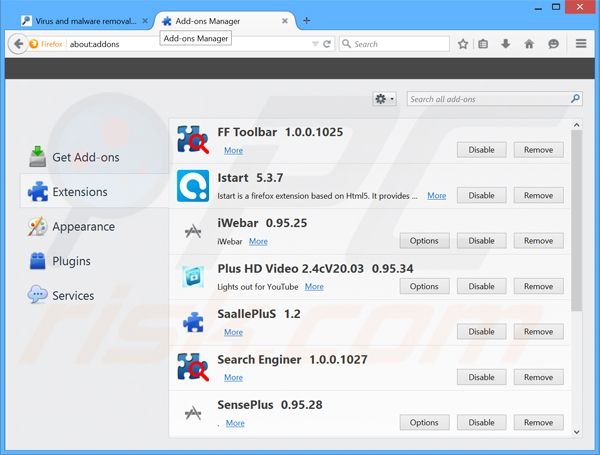The height and width of the screenshot is (455, 600).
Task: Open Options for iWebar
Action: point(424,241)
